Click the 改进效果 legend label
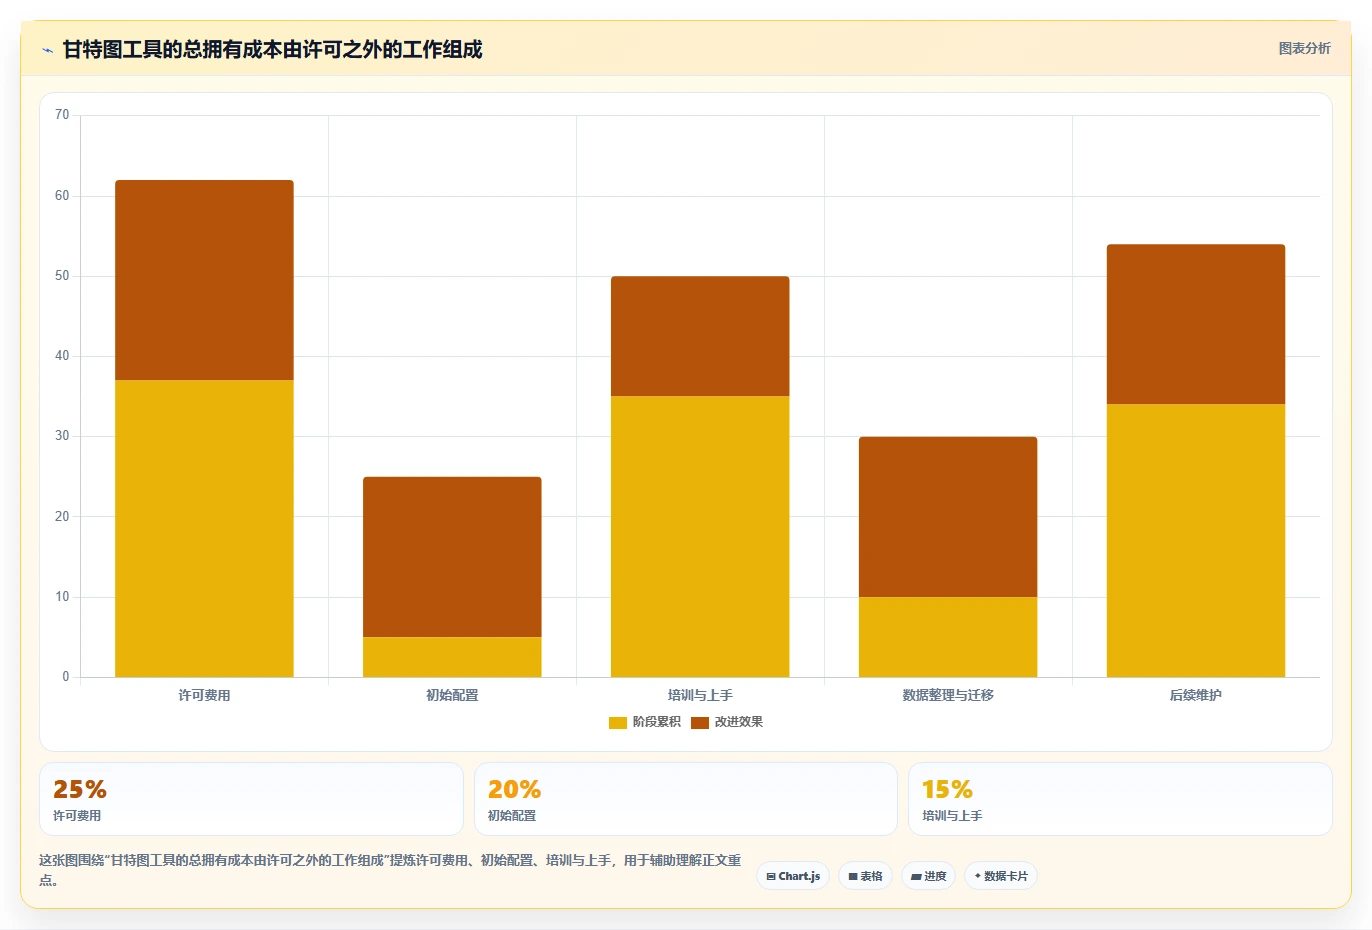 pyautogui.click(x=738, y=722)
